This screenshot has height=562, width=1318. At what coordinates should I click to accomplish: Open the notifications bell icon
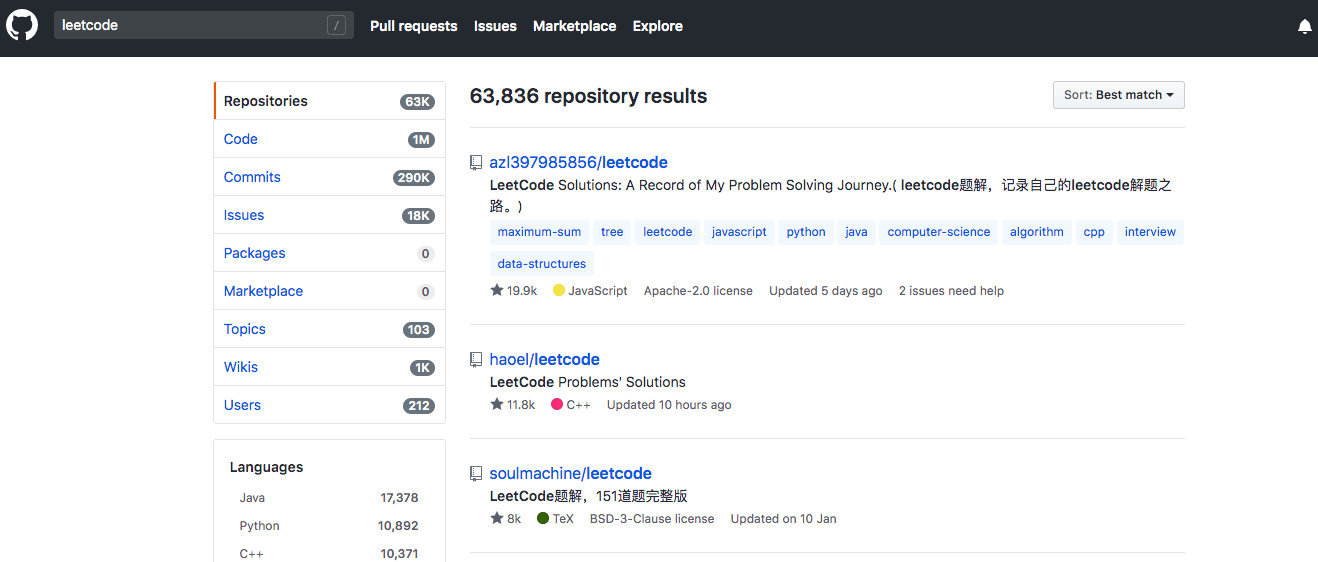click(x=1304, y=26)
